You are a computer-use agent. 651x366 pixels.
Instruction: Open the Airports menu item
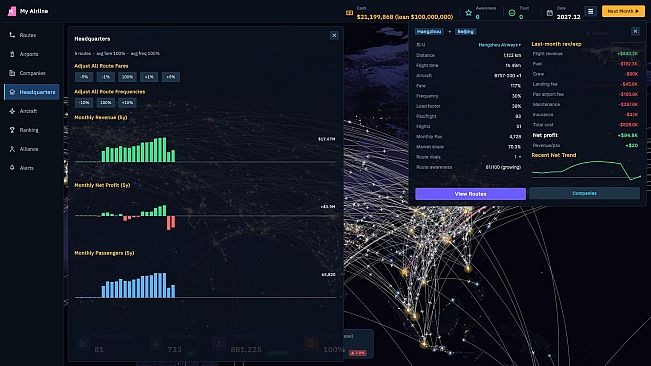(x=32, y=54)
